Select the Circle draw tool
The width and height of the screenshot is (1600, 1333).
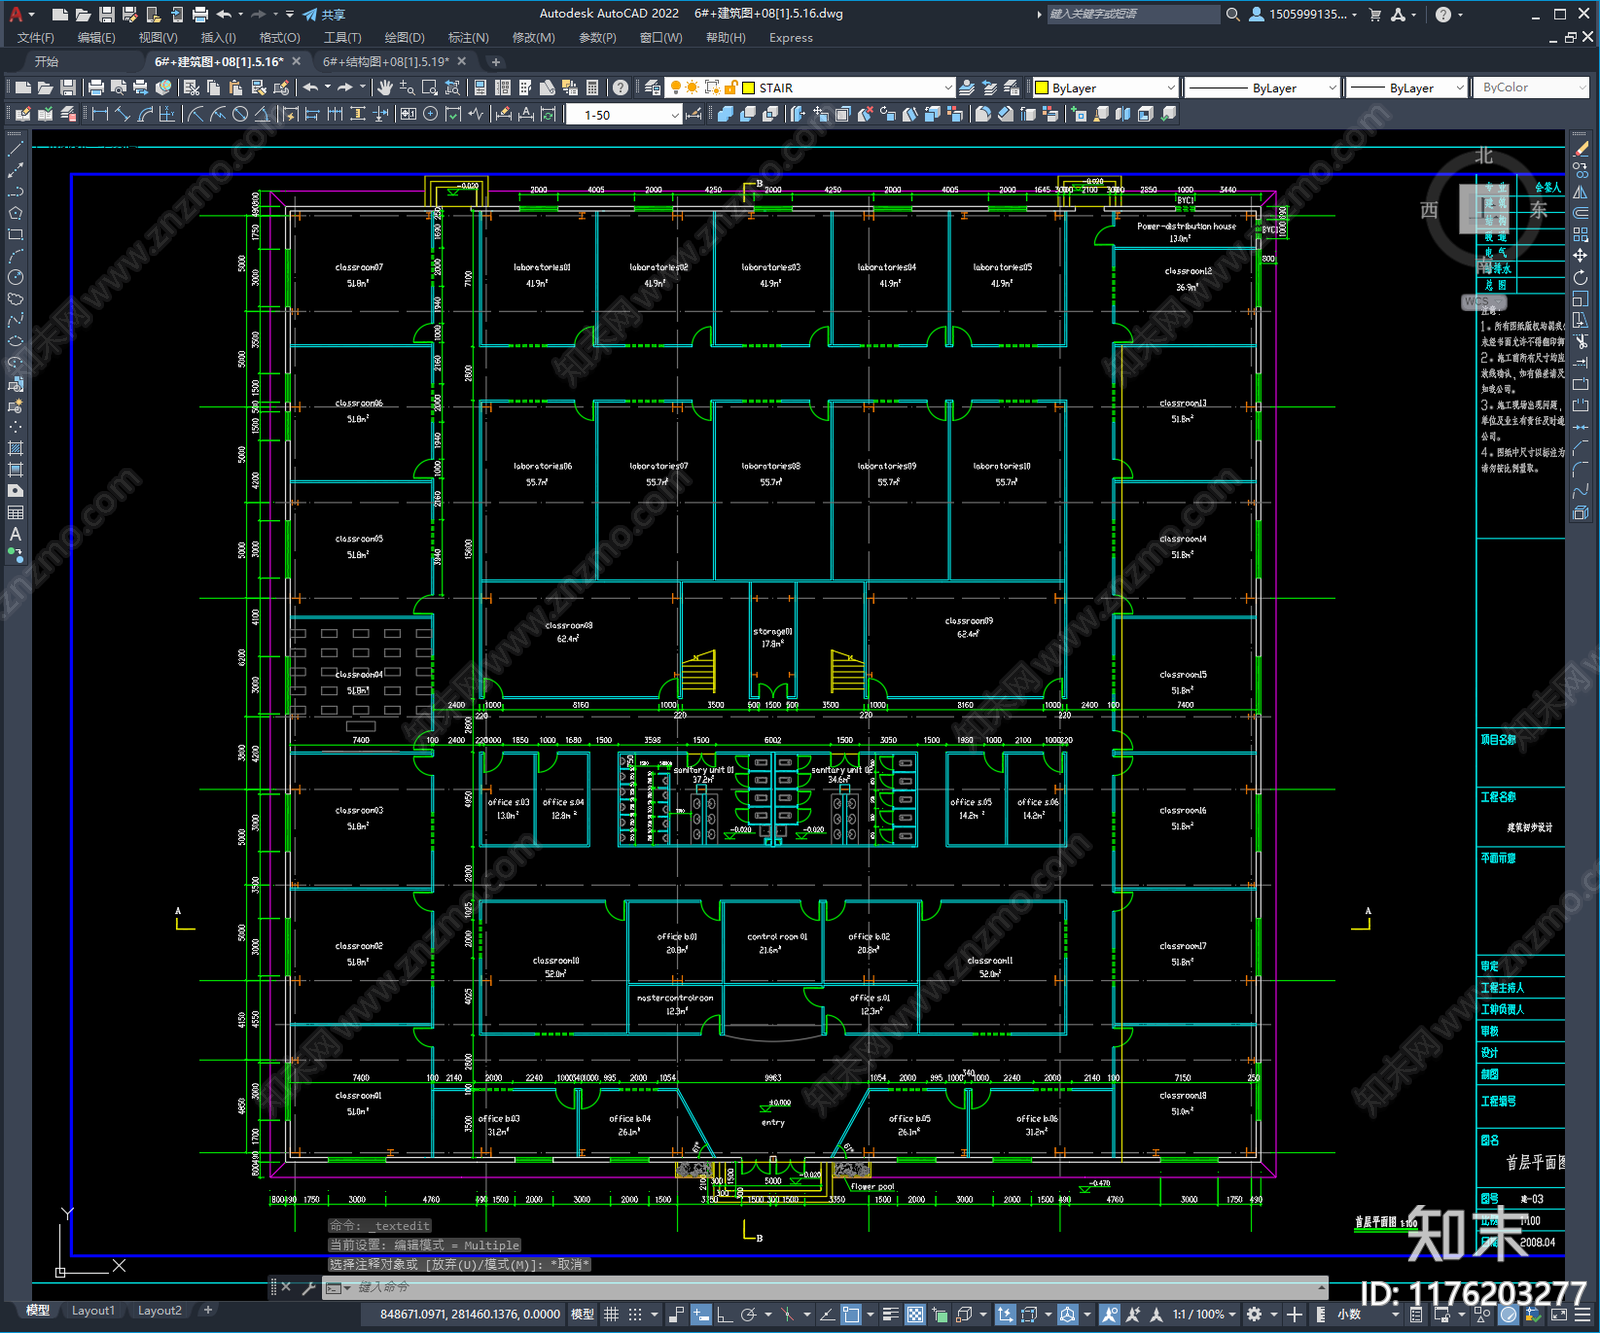[x=15, y=277]
